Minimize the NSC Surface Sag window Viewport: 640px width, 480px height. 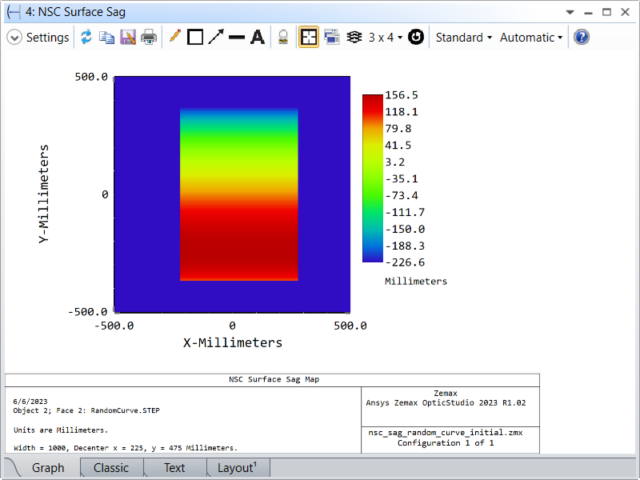[588, 13]
